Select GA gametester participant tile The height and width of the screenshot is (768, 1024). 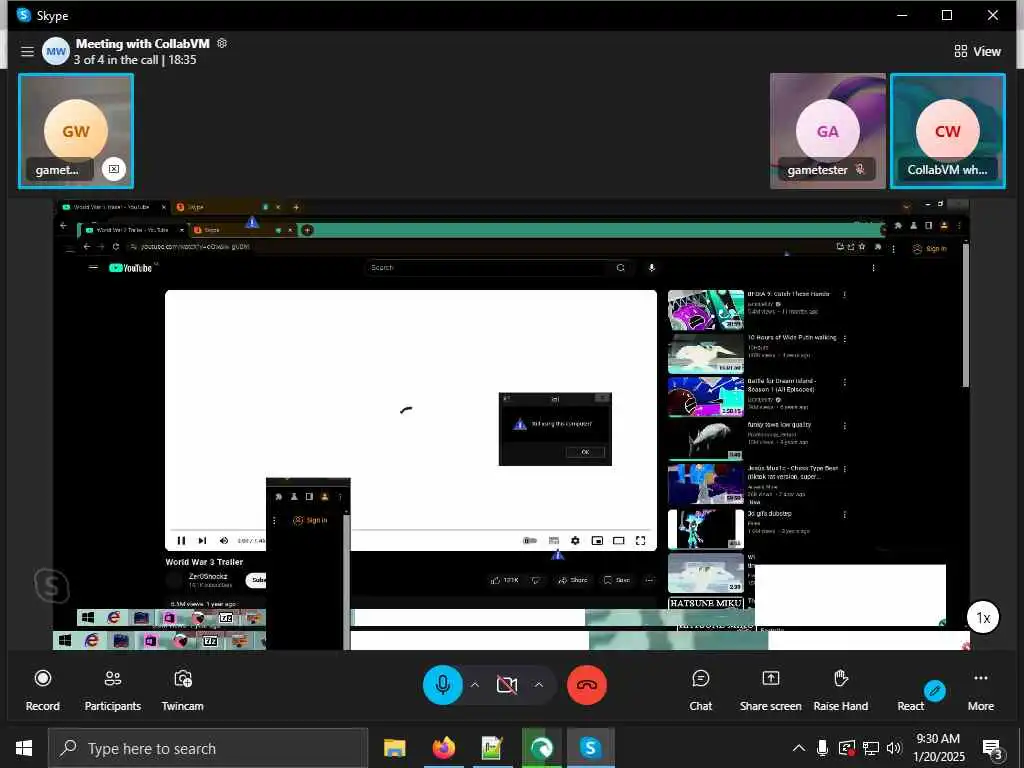(x=827, y=131)
